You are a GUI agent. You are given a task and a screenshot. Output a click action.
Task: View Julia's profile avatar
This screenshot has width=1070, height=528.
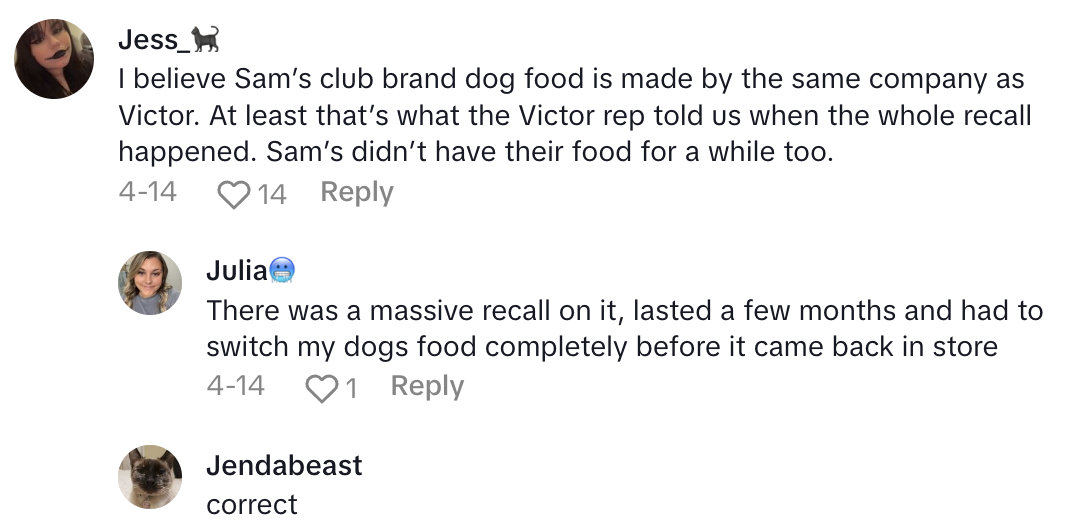click(150, 283)
